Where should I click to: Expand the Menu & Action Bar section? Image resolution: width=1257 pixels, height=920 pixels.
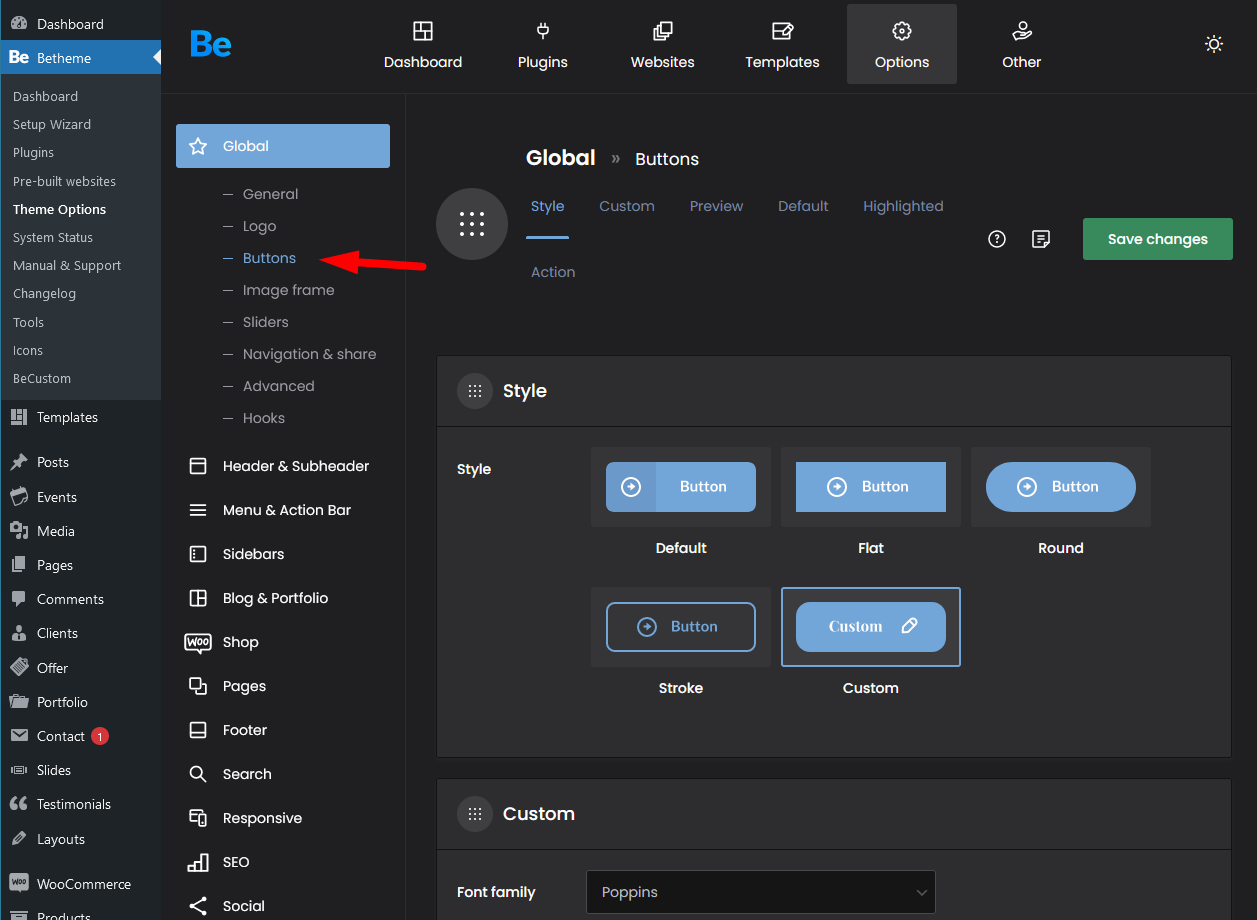[x=283, y=510]
